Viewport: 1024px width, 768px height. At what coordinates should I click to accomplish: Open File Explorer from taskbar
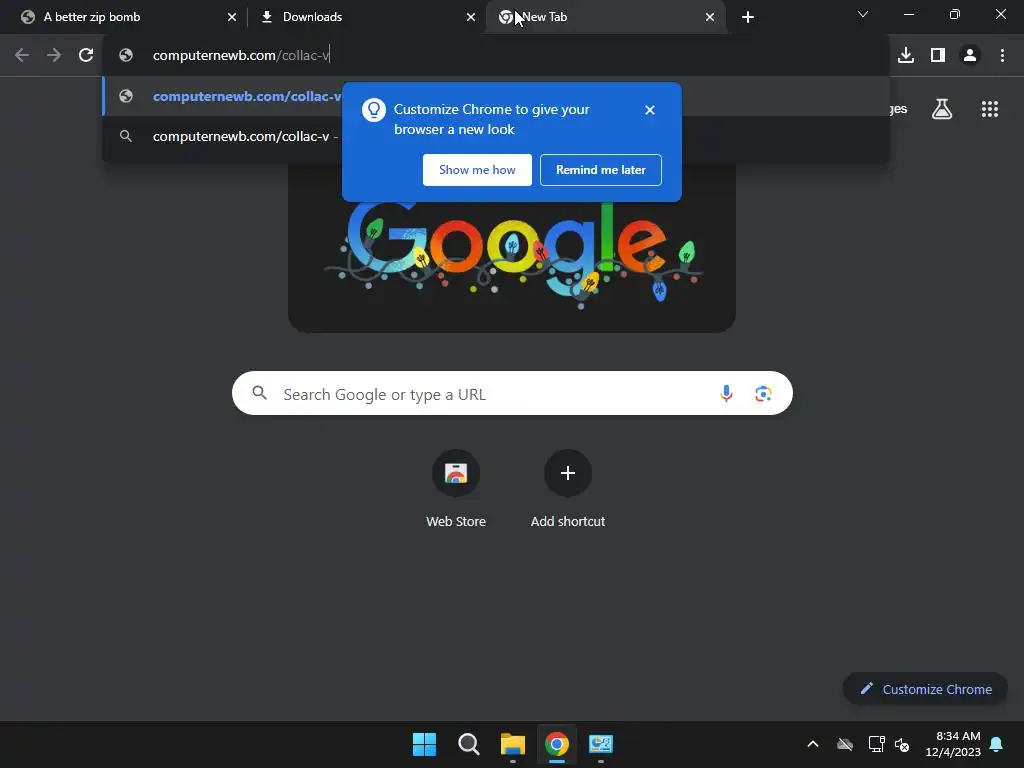(513, 744)
